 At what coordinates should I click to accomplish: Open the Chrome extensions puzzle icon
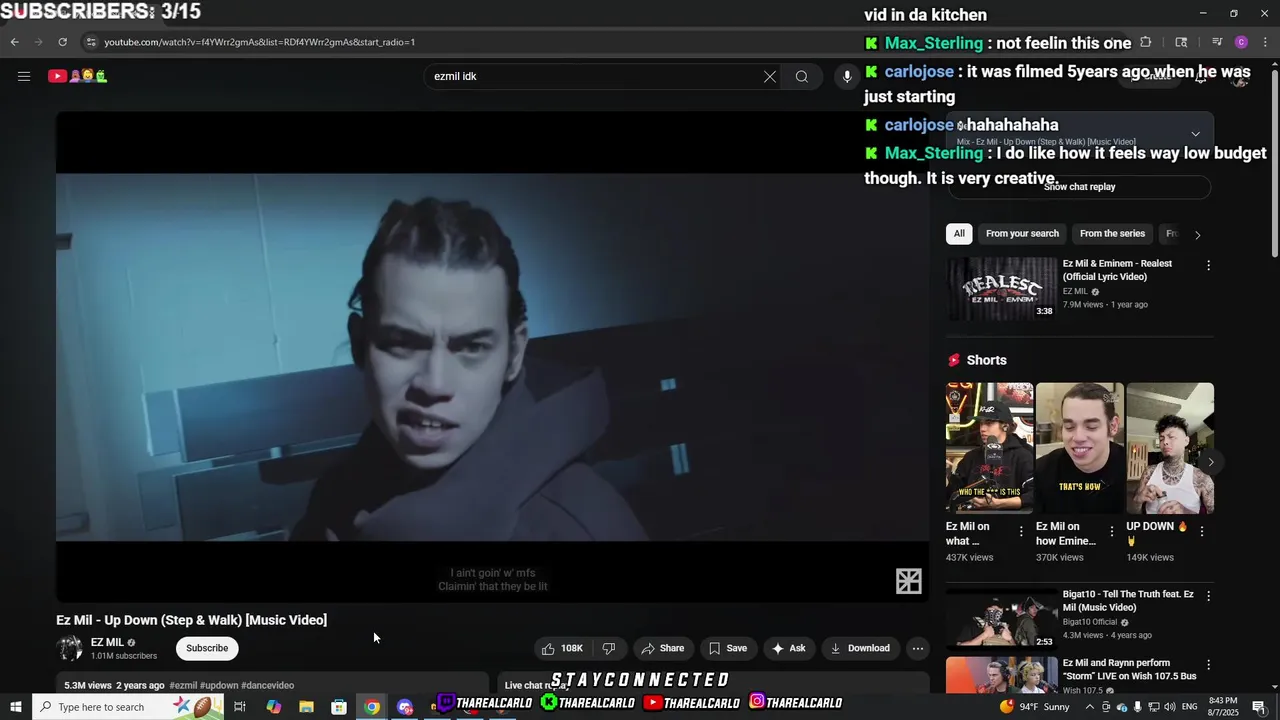click(x=1146, y=42)
